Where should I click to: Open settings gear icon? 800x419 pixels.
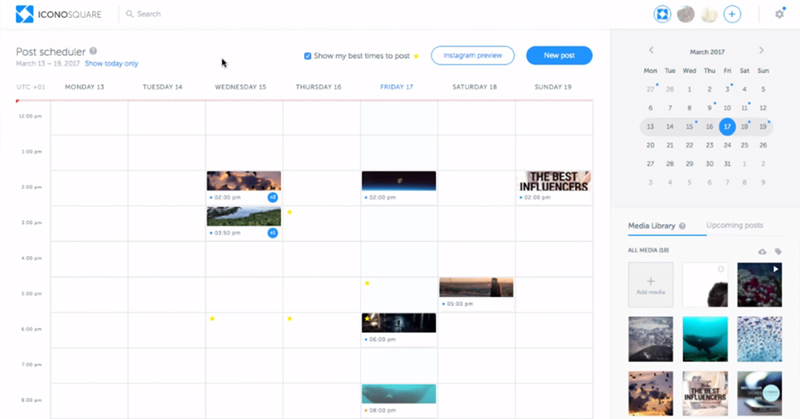[780, 14]
